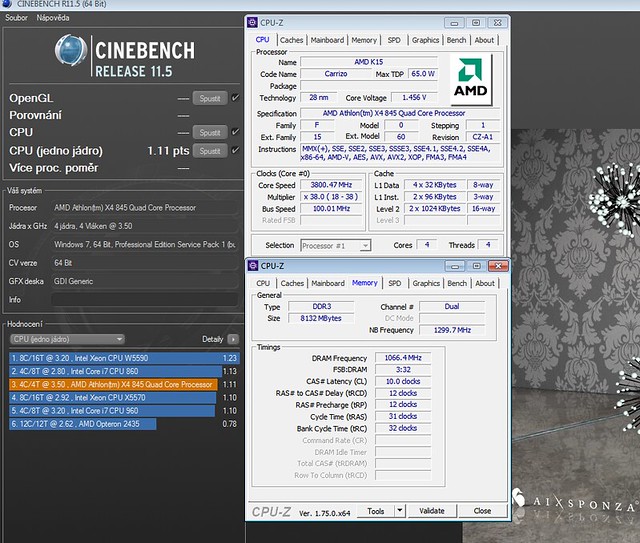Screen dimensions: 640x543
Task: Click the Validate button in CPU-Z
Action: tap(432, 511)
